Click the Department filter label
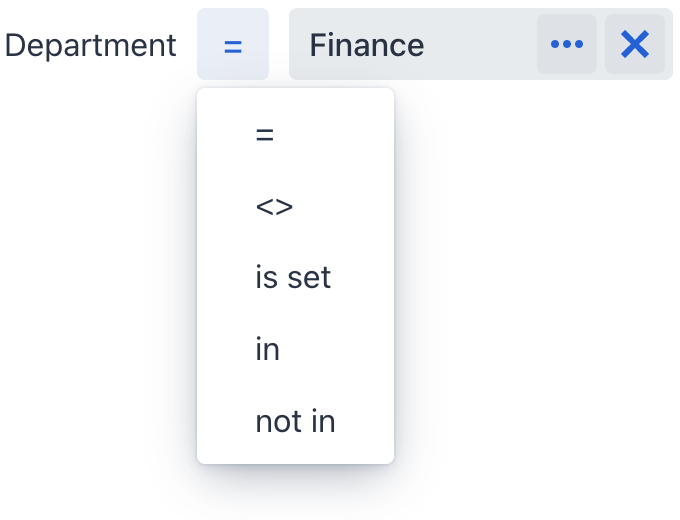This screenshot has height=520, width=680. [91, 45]
